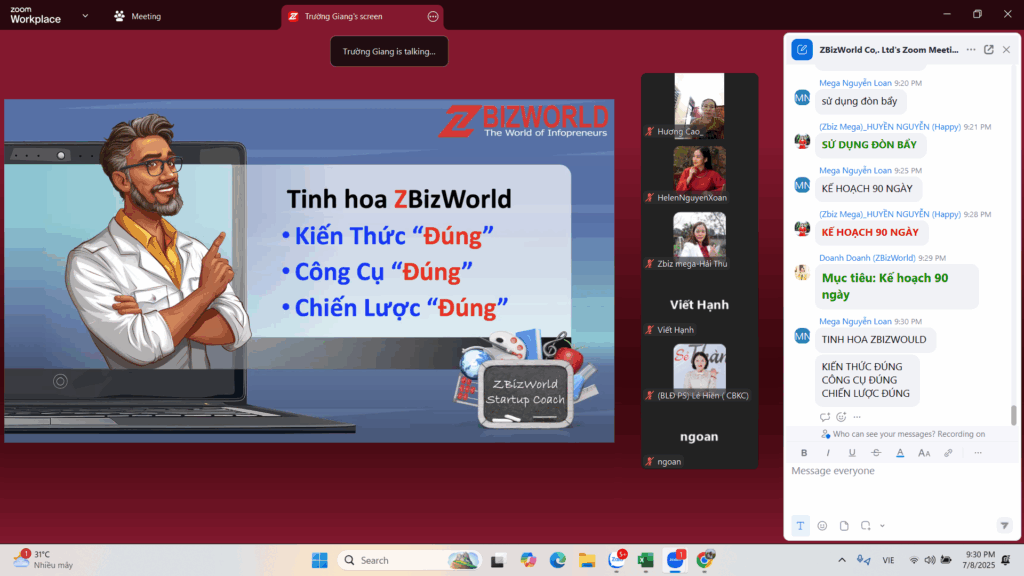Toggle the text formatting toolbar (T button)
This screenshot has width=1024, height=576.
tap(800, 526)
